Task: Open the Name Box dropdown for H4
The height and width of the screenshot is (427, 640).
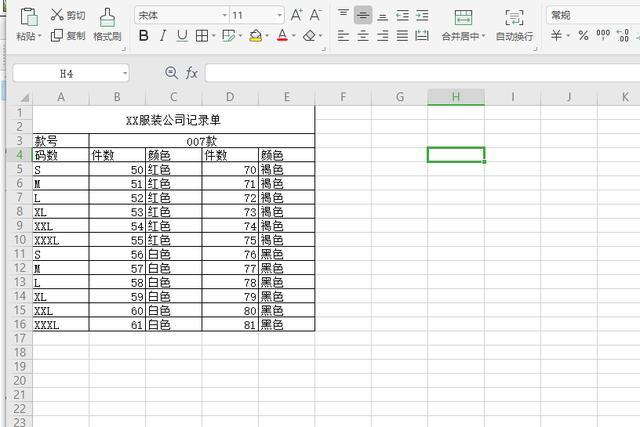Action: pyautogui.click(x=124, y=73)
